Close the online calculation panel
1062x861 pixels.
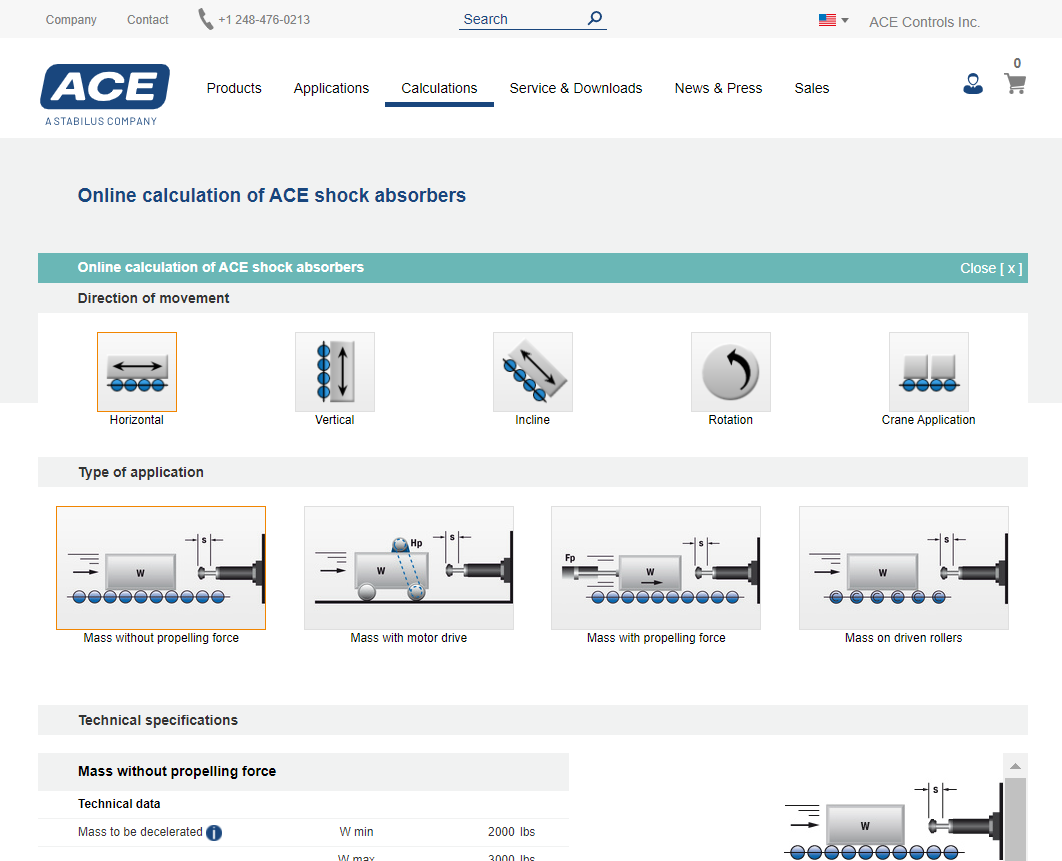pyautogui.click(x=991, y=268)
